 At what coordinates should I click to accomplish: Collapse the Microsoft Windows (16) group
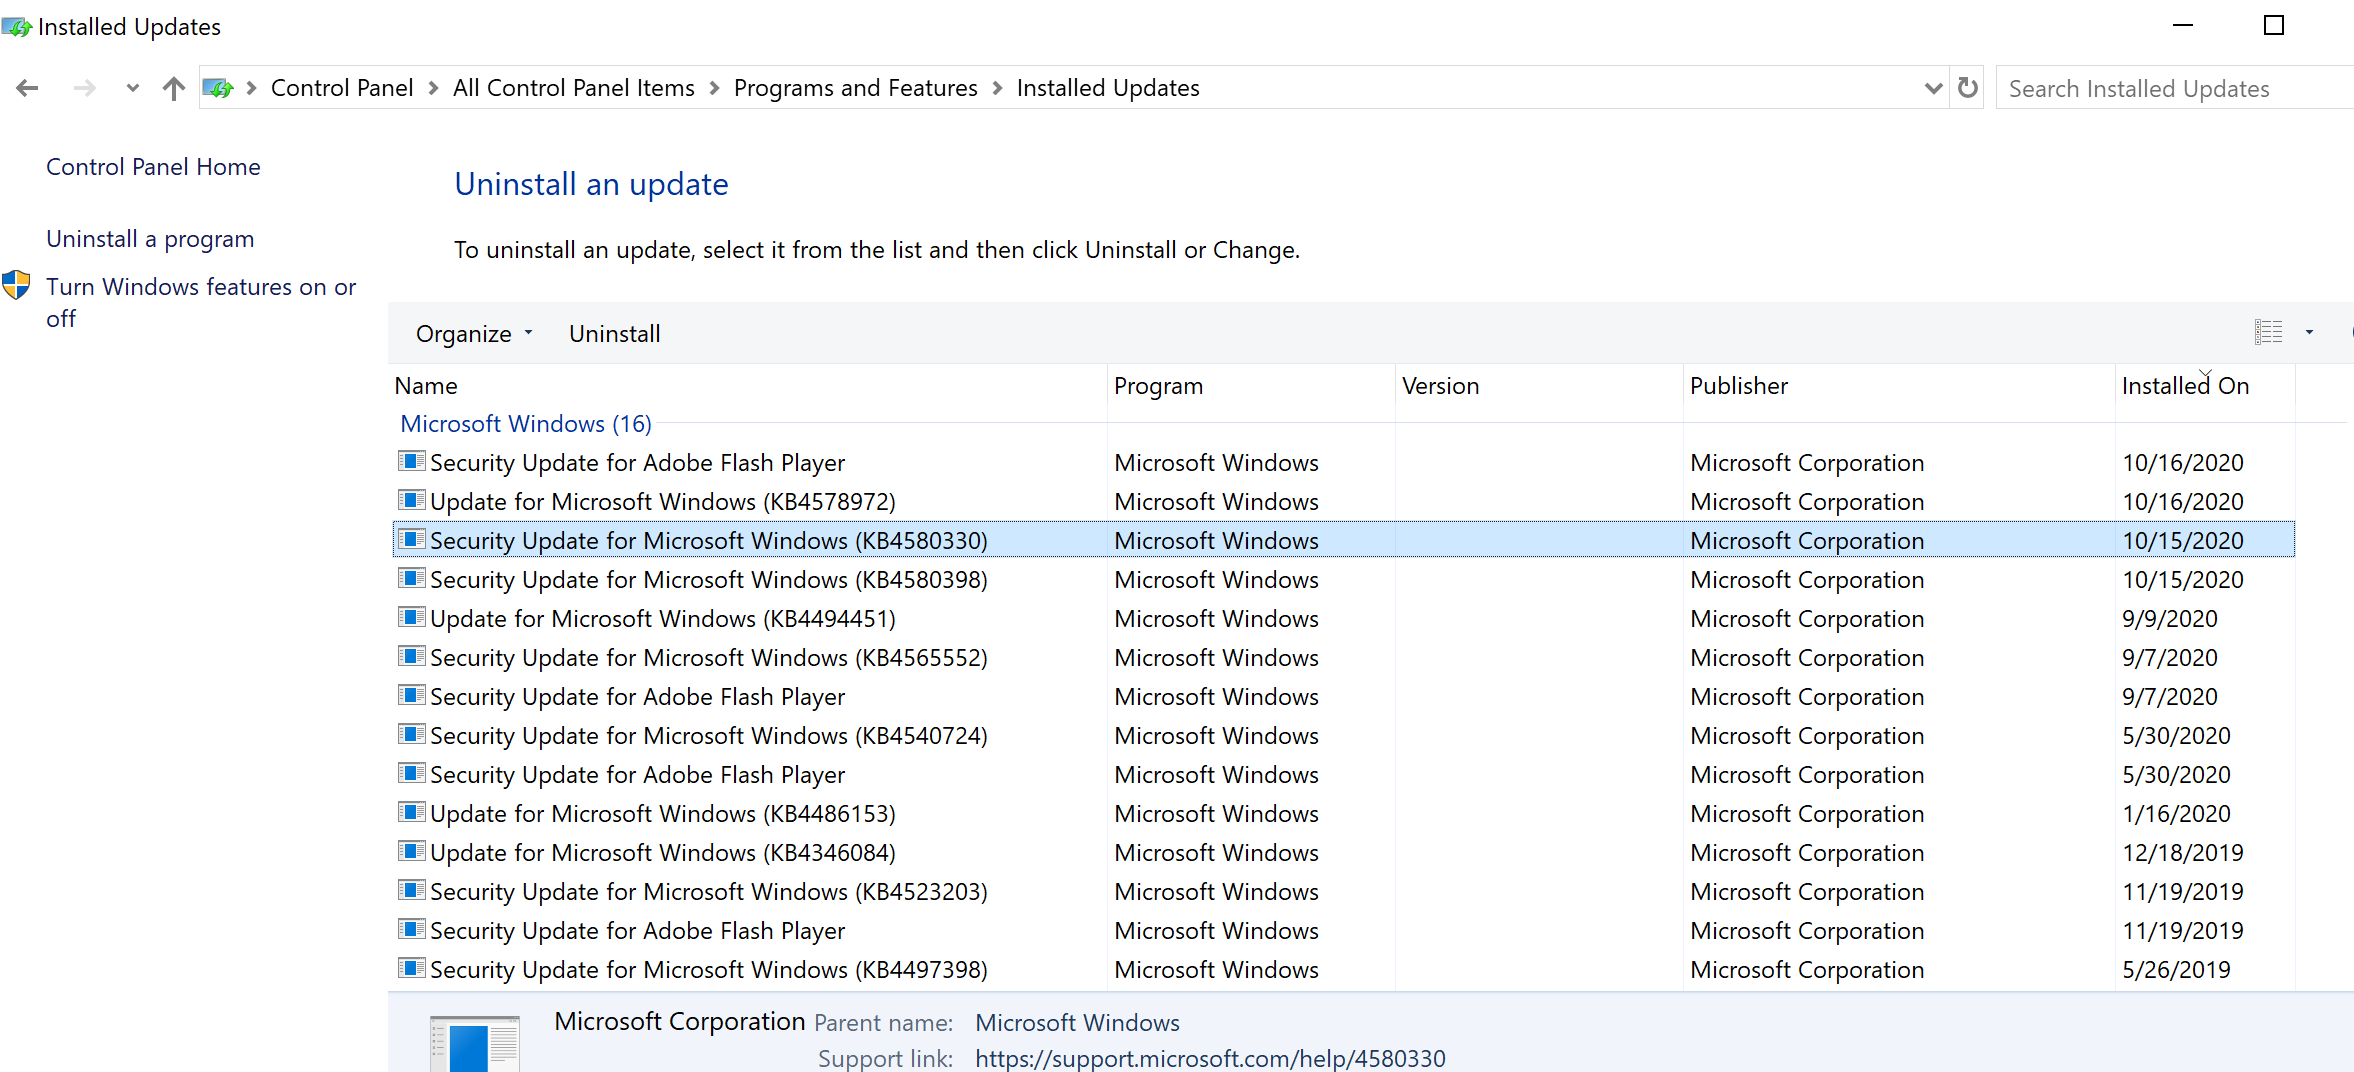coord(526,424)
